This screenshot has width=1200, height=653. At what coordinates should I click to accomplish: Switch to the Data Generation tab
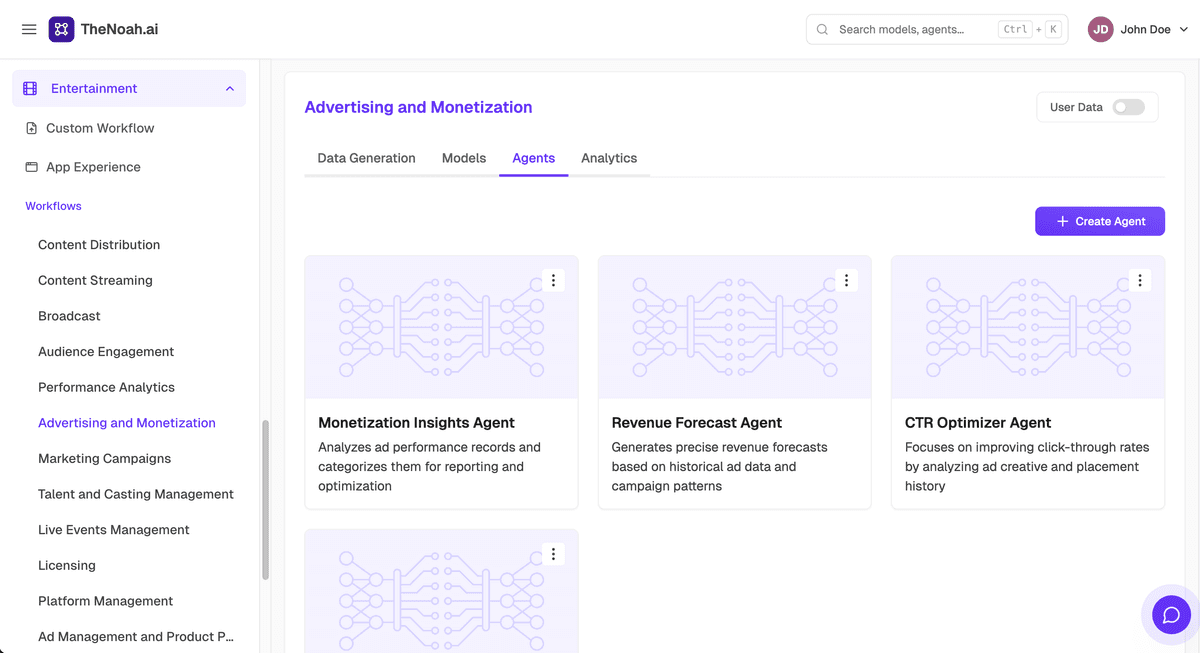coord(366,158)
